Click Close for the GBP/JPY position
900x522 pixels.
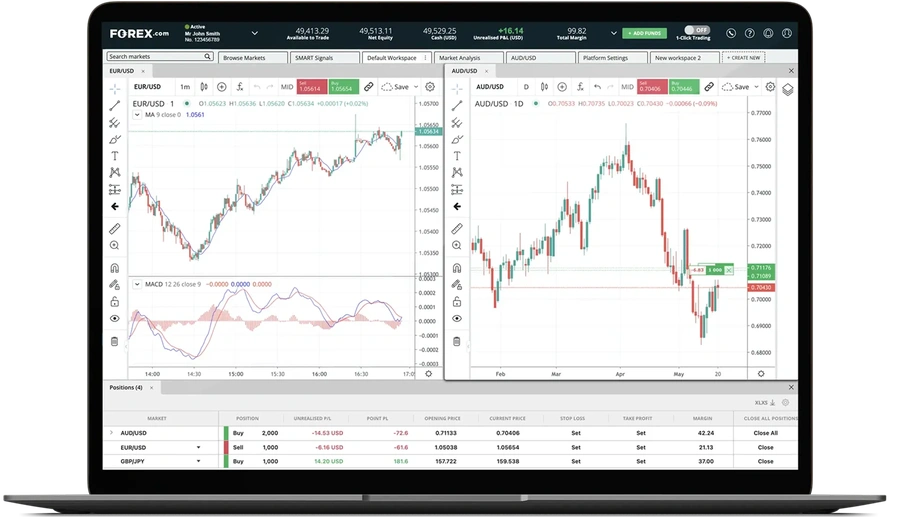765,461
